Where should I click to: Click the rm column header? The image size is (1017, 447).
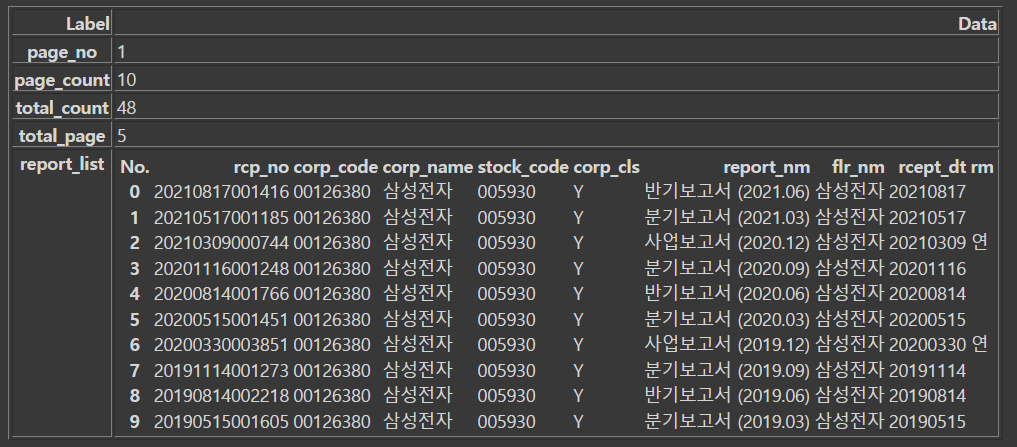tap(982, 167)
